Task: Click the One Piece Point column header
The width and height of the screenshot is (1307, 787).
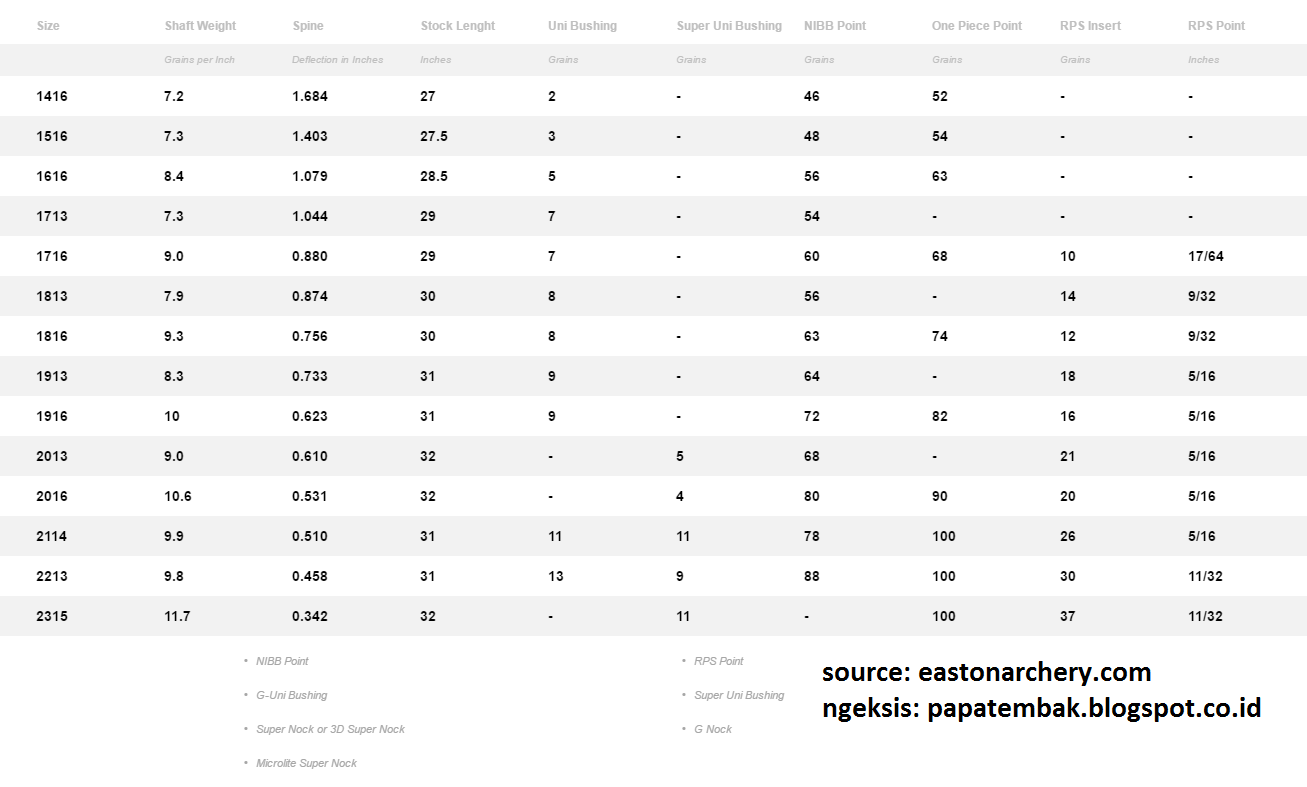Action: tap(976, 26)
